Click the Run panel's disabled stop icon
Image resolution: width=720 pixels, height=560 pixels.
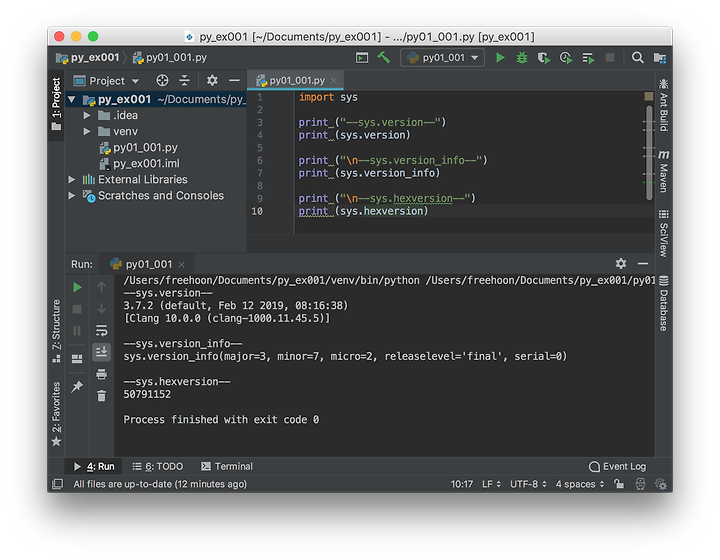(x=77, y=309)
